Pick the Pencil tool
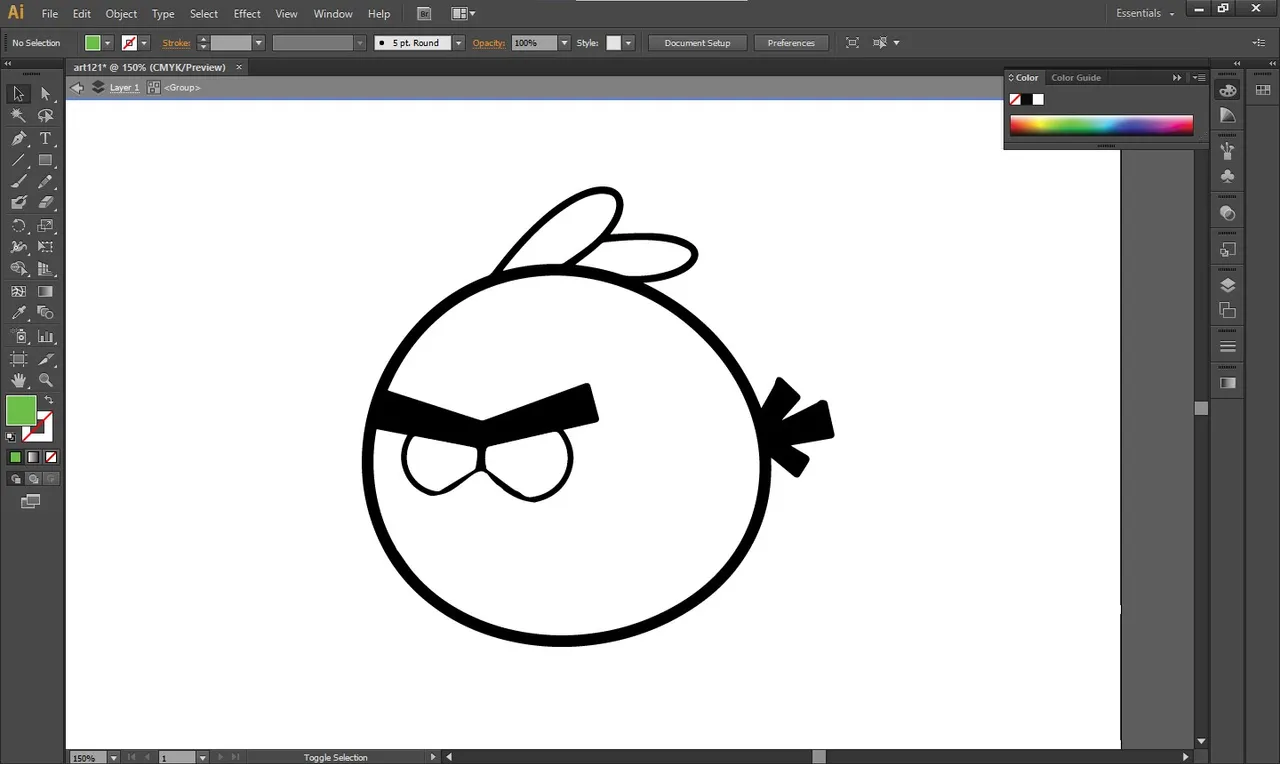Viewport: 1280px width, 764px height. pos(45,182)
